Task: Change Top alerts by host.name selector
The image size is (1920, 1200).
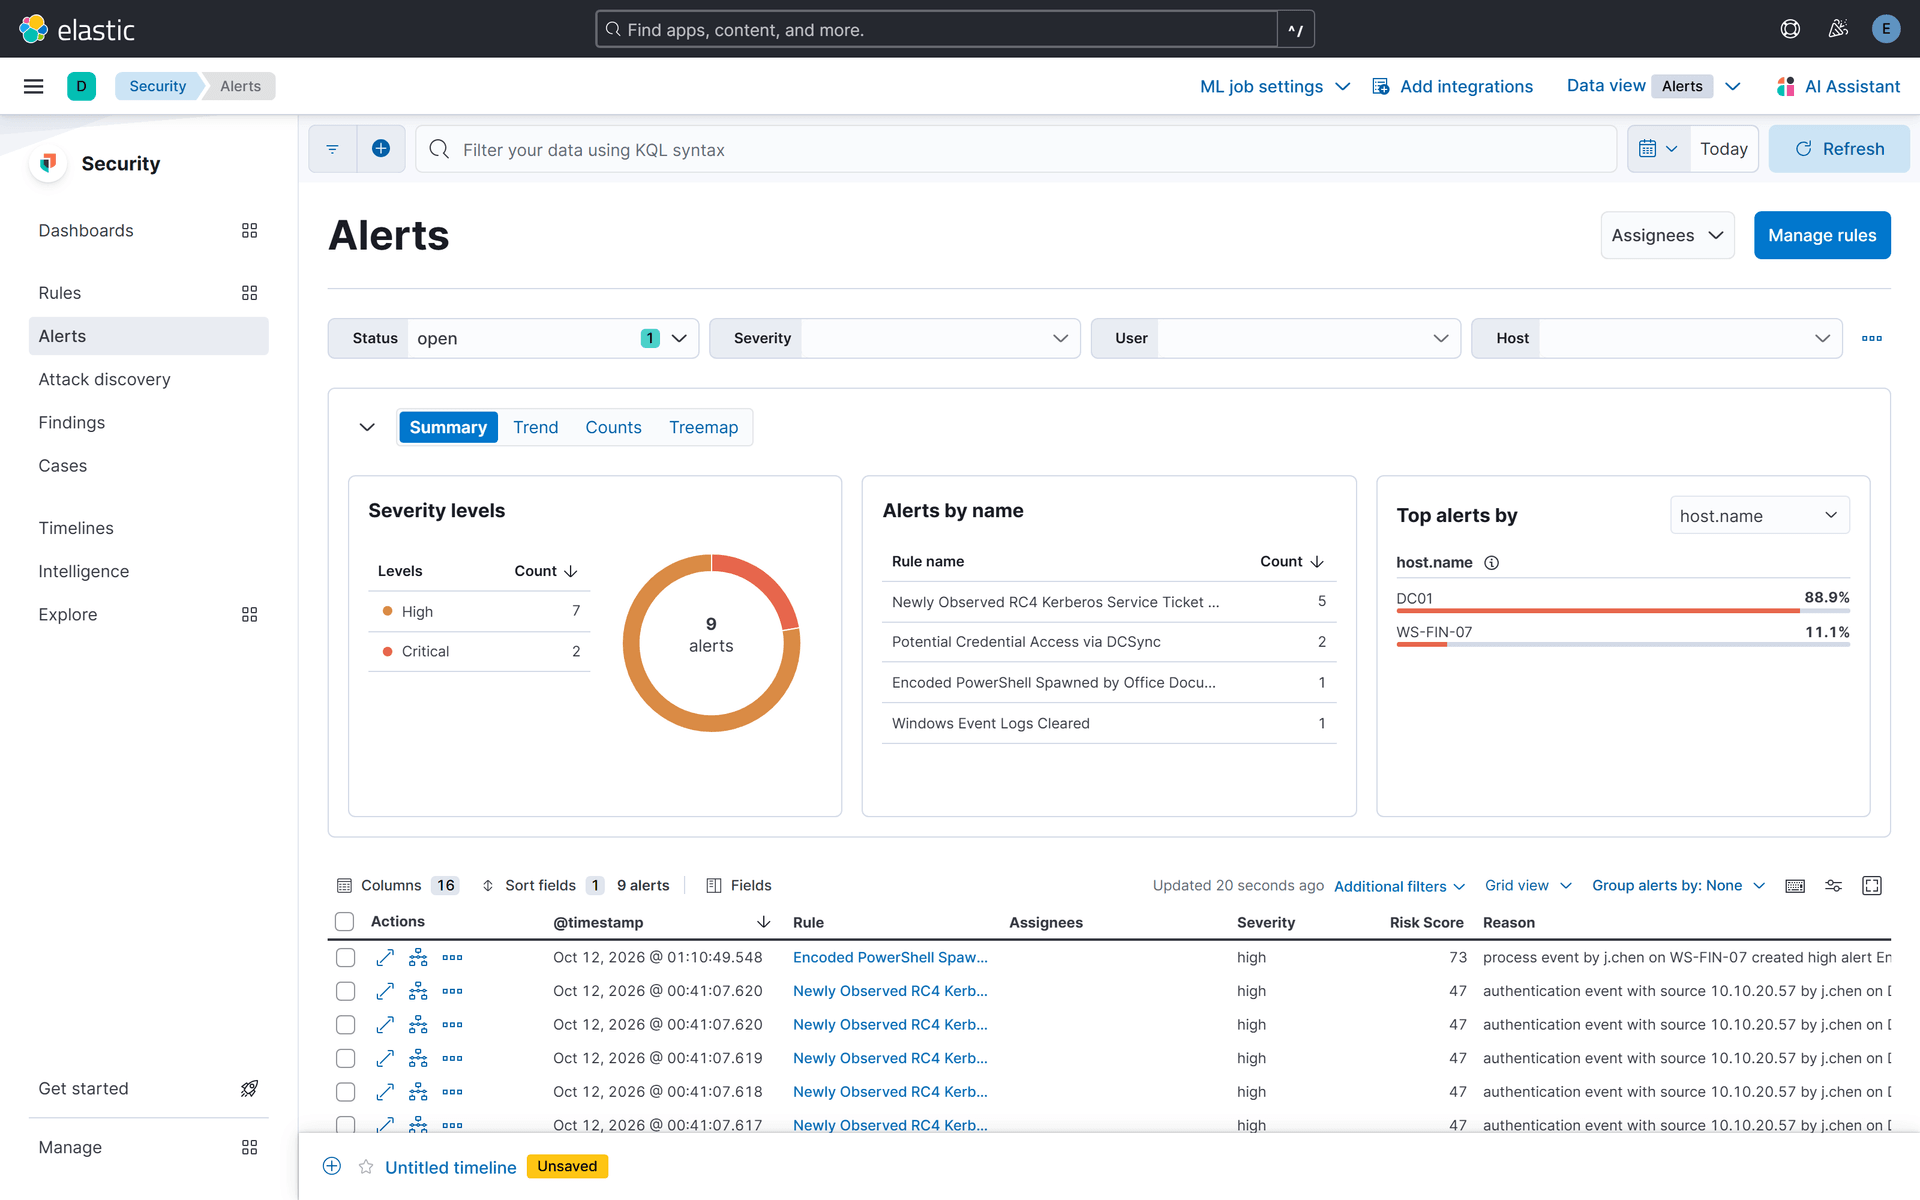Action: pos(1759,516)
